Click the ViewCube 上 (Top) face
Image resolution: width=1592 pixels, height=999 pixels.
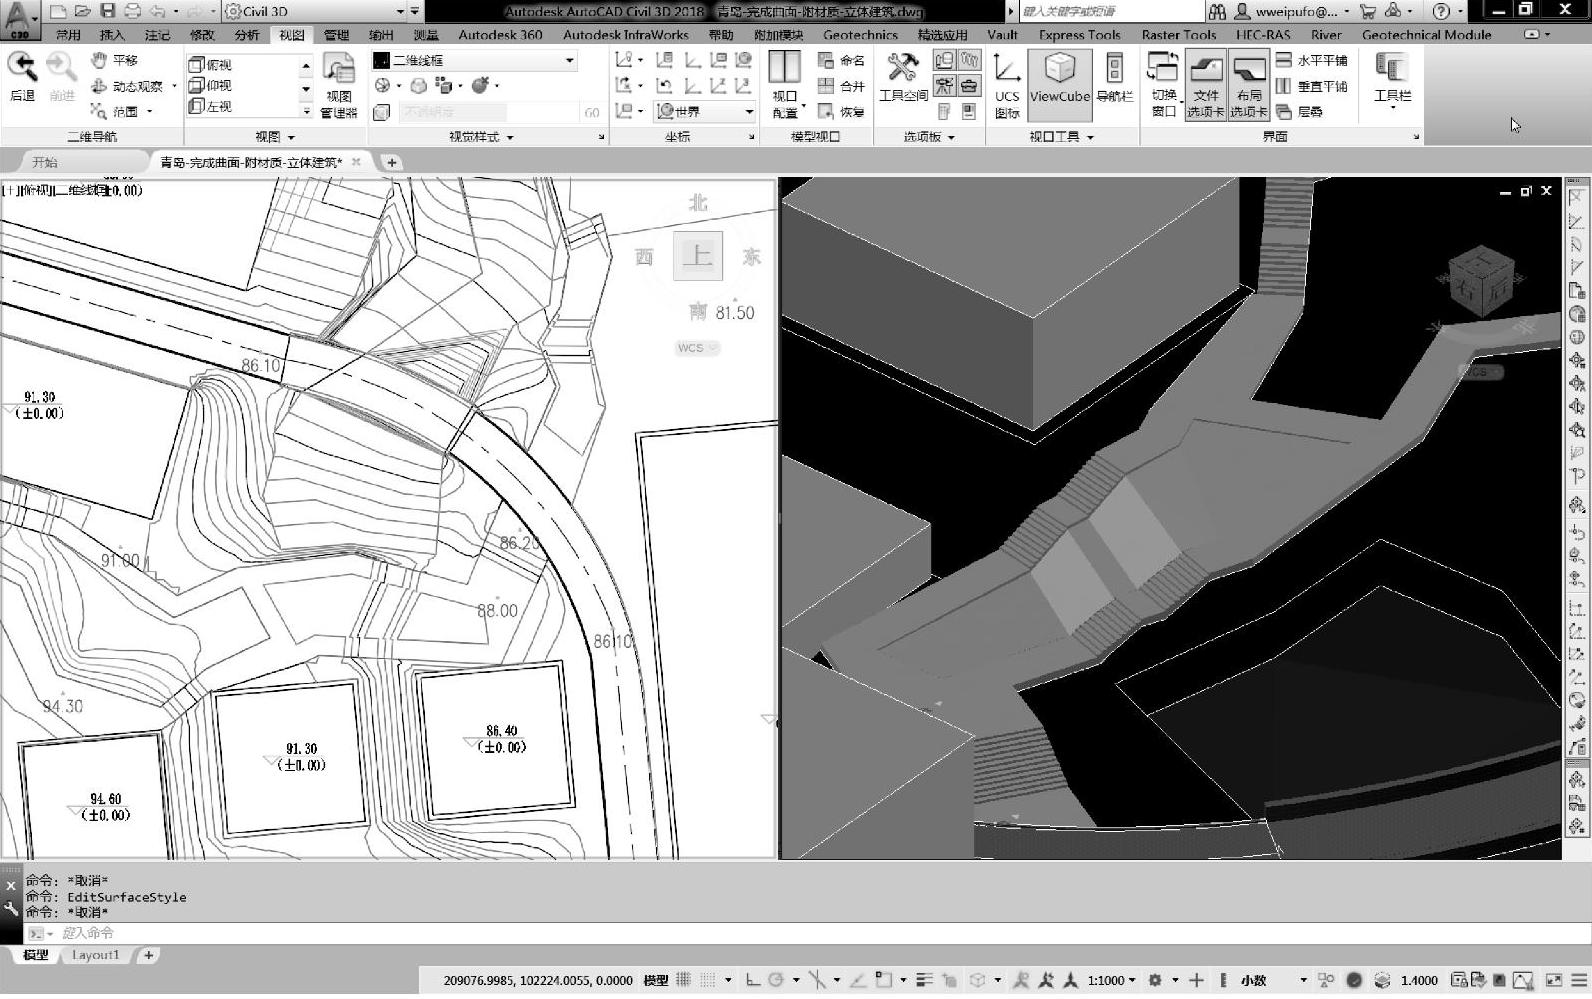697,256
